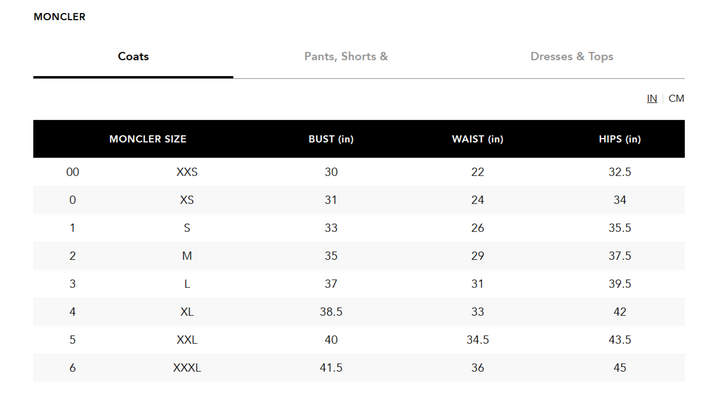Click bust value 38.5 in XL row
Viewport: 720px width, 414px height.
(x=331, y=312)
